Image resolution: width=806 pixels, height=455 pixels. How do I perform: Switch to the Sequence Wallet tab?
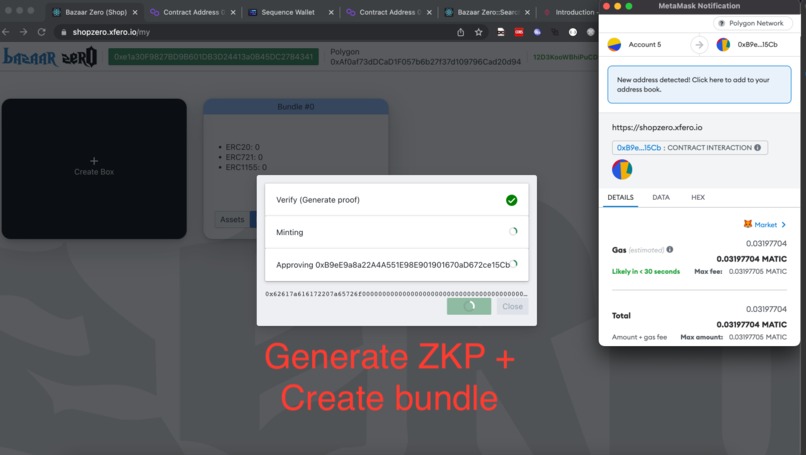(288, 12)
